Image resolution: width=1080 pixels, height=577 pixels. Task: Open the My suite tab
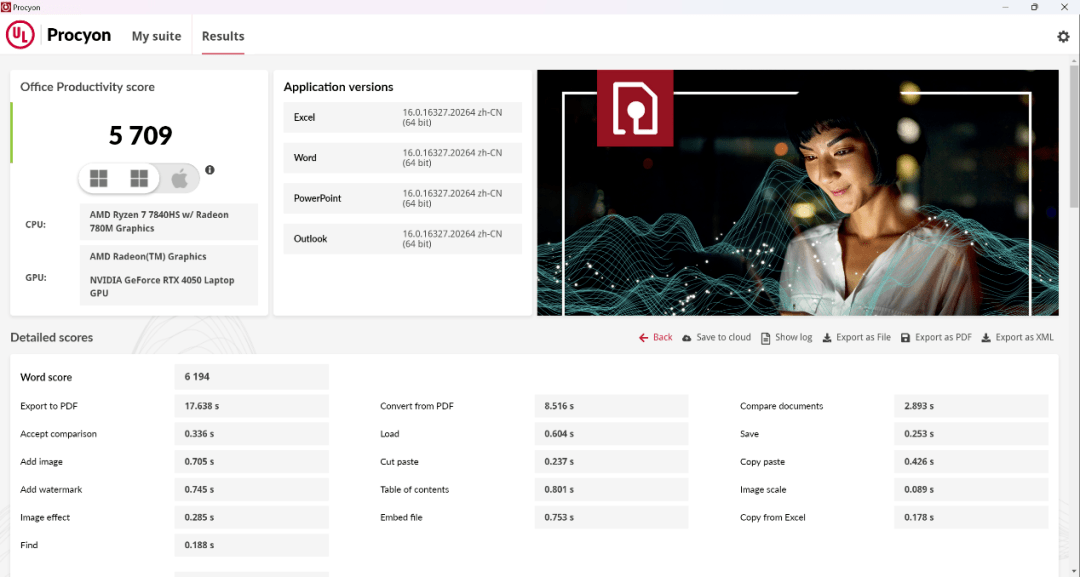(x=156, y=37)
